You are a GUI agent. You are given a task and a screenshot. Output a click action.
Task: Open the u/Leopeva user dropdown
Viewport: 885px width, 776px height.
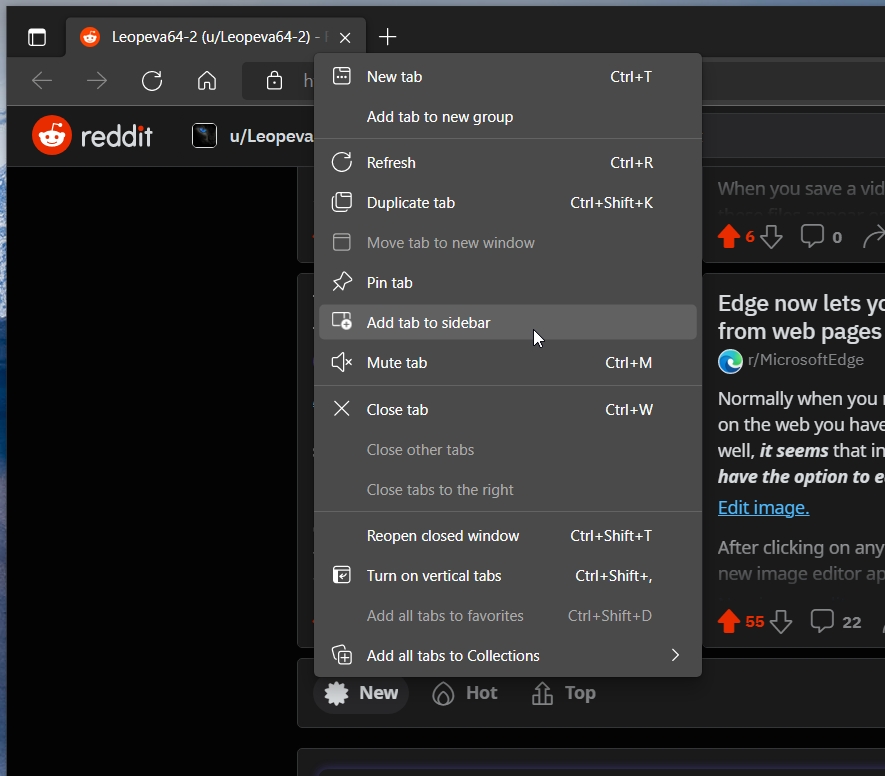coord(252,136)
